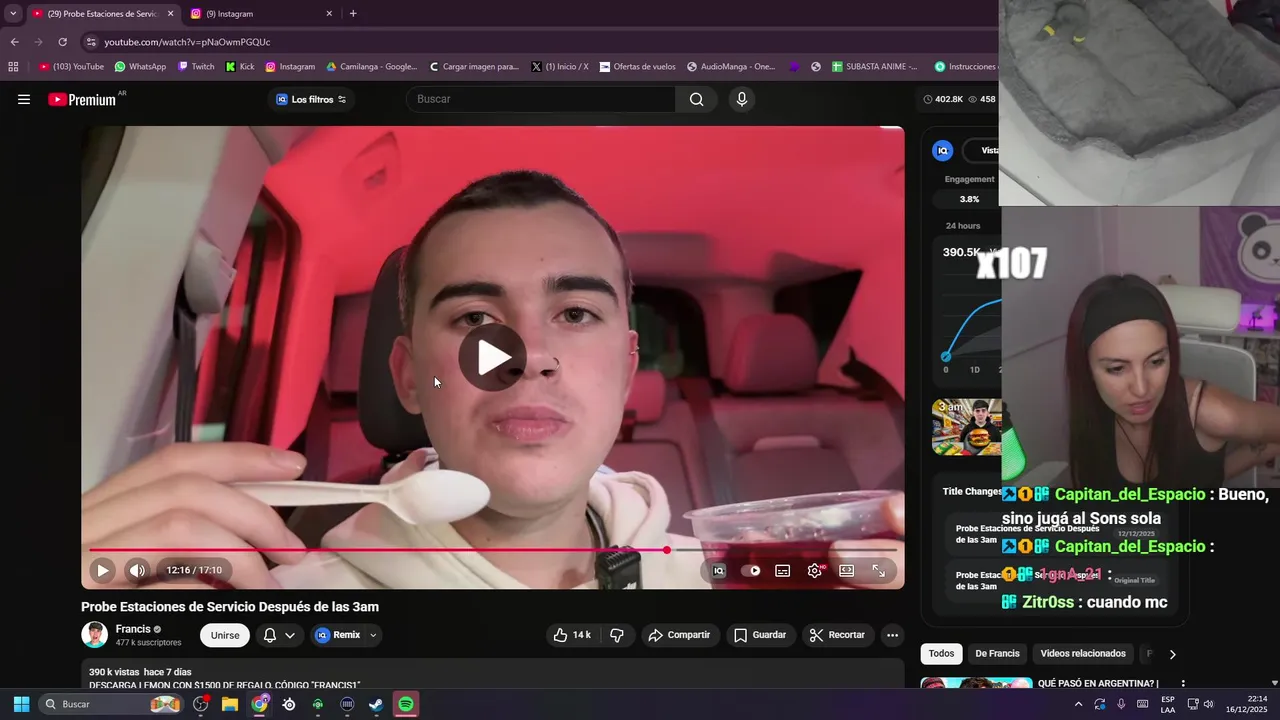Open tab search dropdown arrow

[13, 14]
